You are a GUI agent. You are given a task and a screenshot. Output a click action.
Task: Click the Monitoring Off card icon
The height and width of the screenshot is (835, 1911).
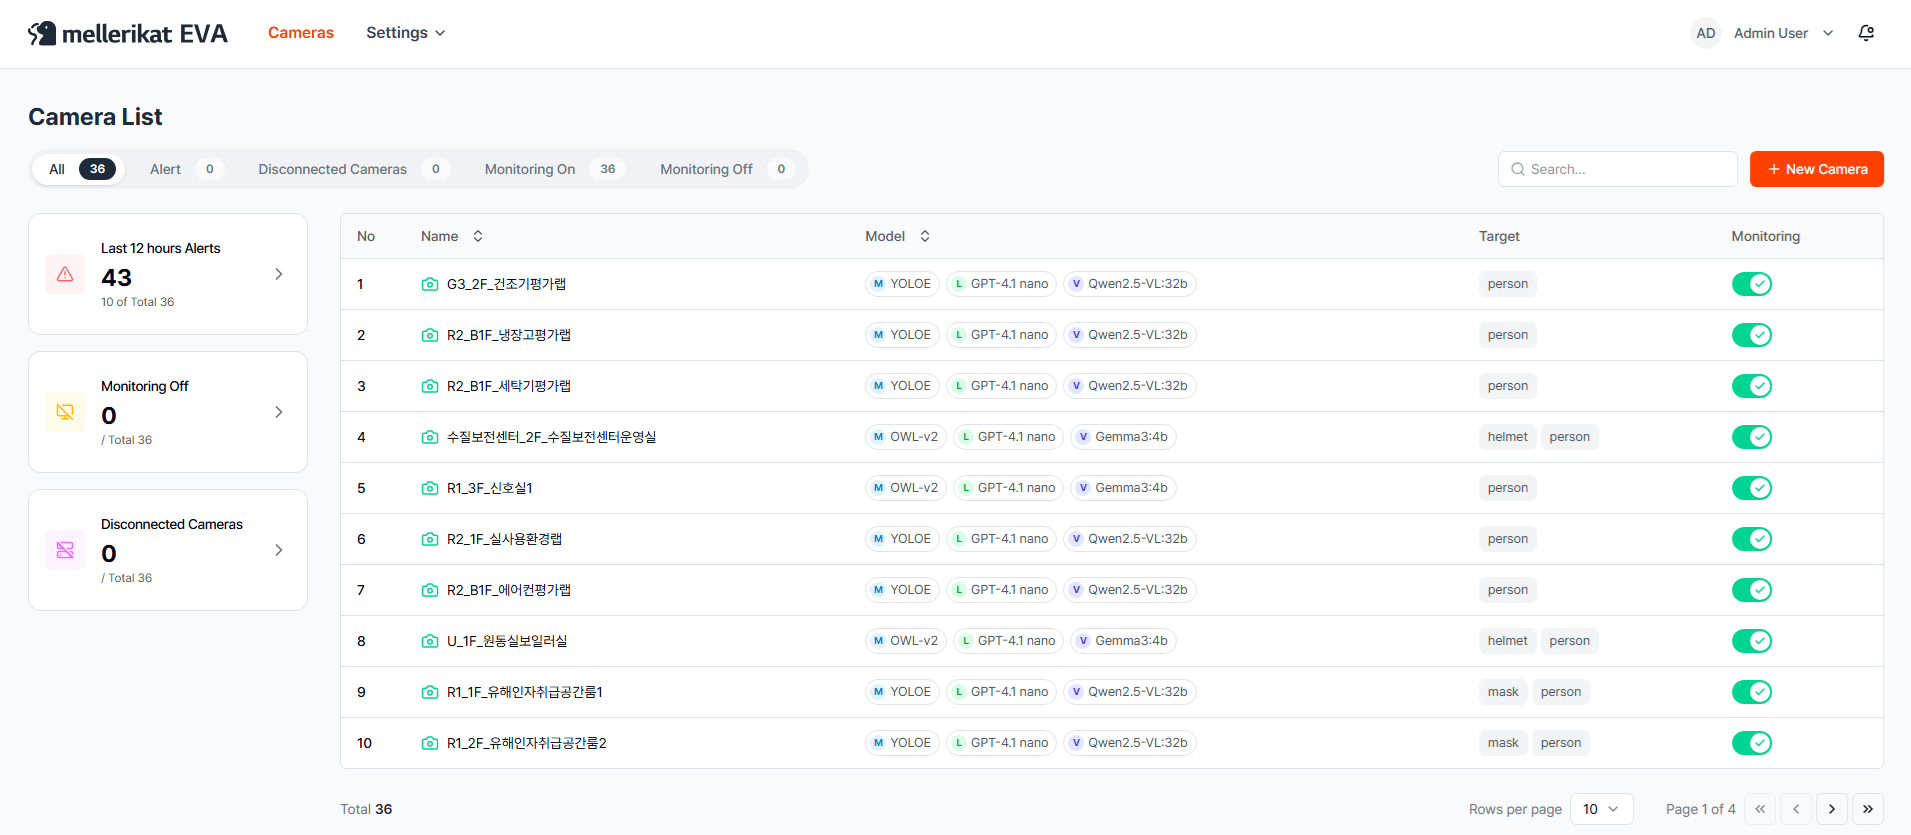65,412
